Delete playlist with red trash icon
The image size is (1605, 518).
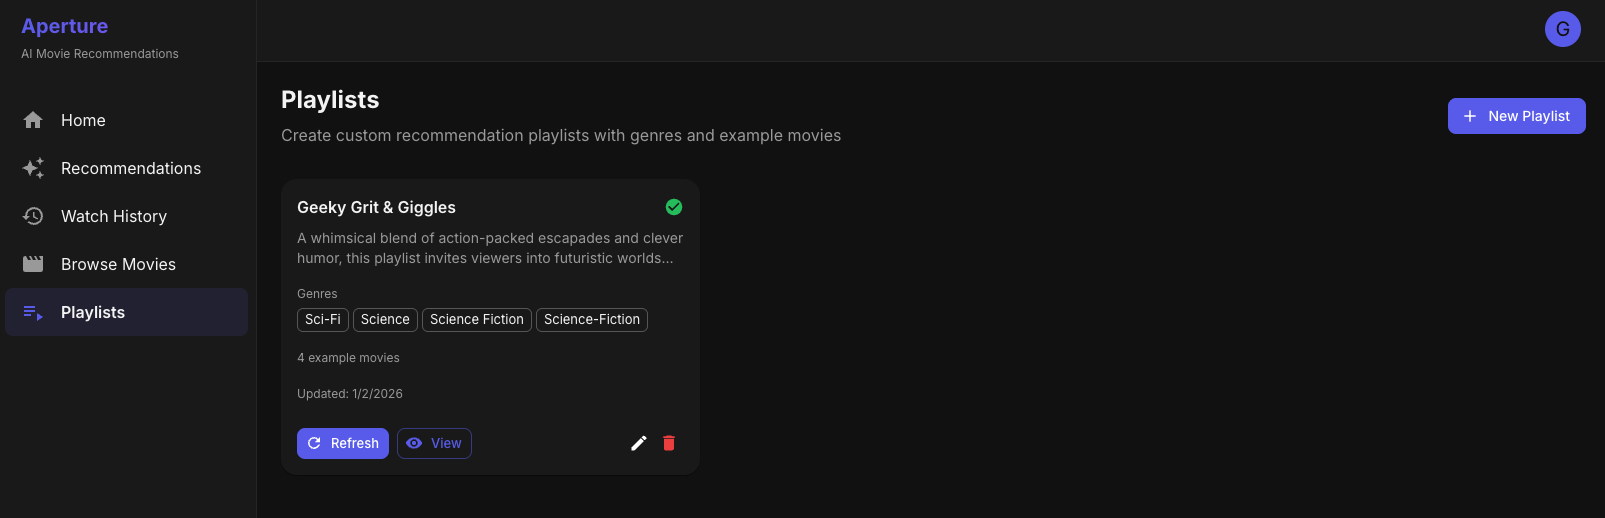[669, 443]
